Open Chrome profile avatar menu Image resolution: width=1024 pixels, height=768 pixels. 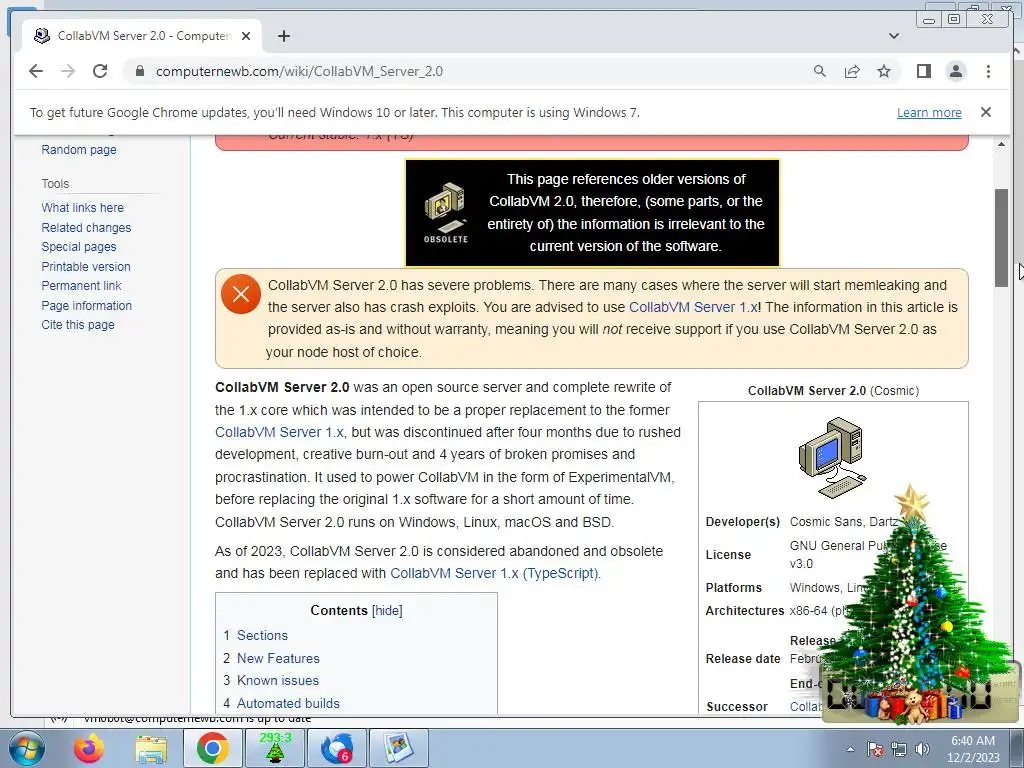click(955, 71)
